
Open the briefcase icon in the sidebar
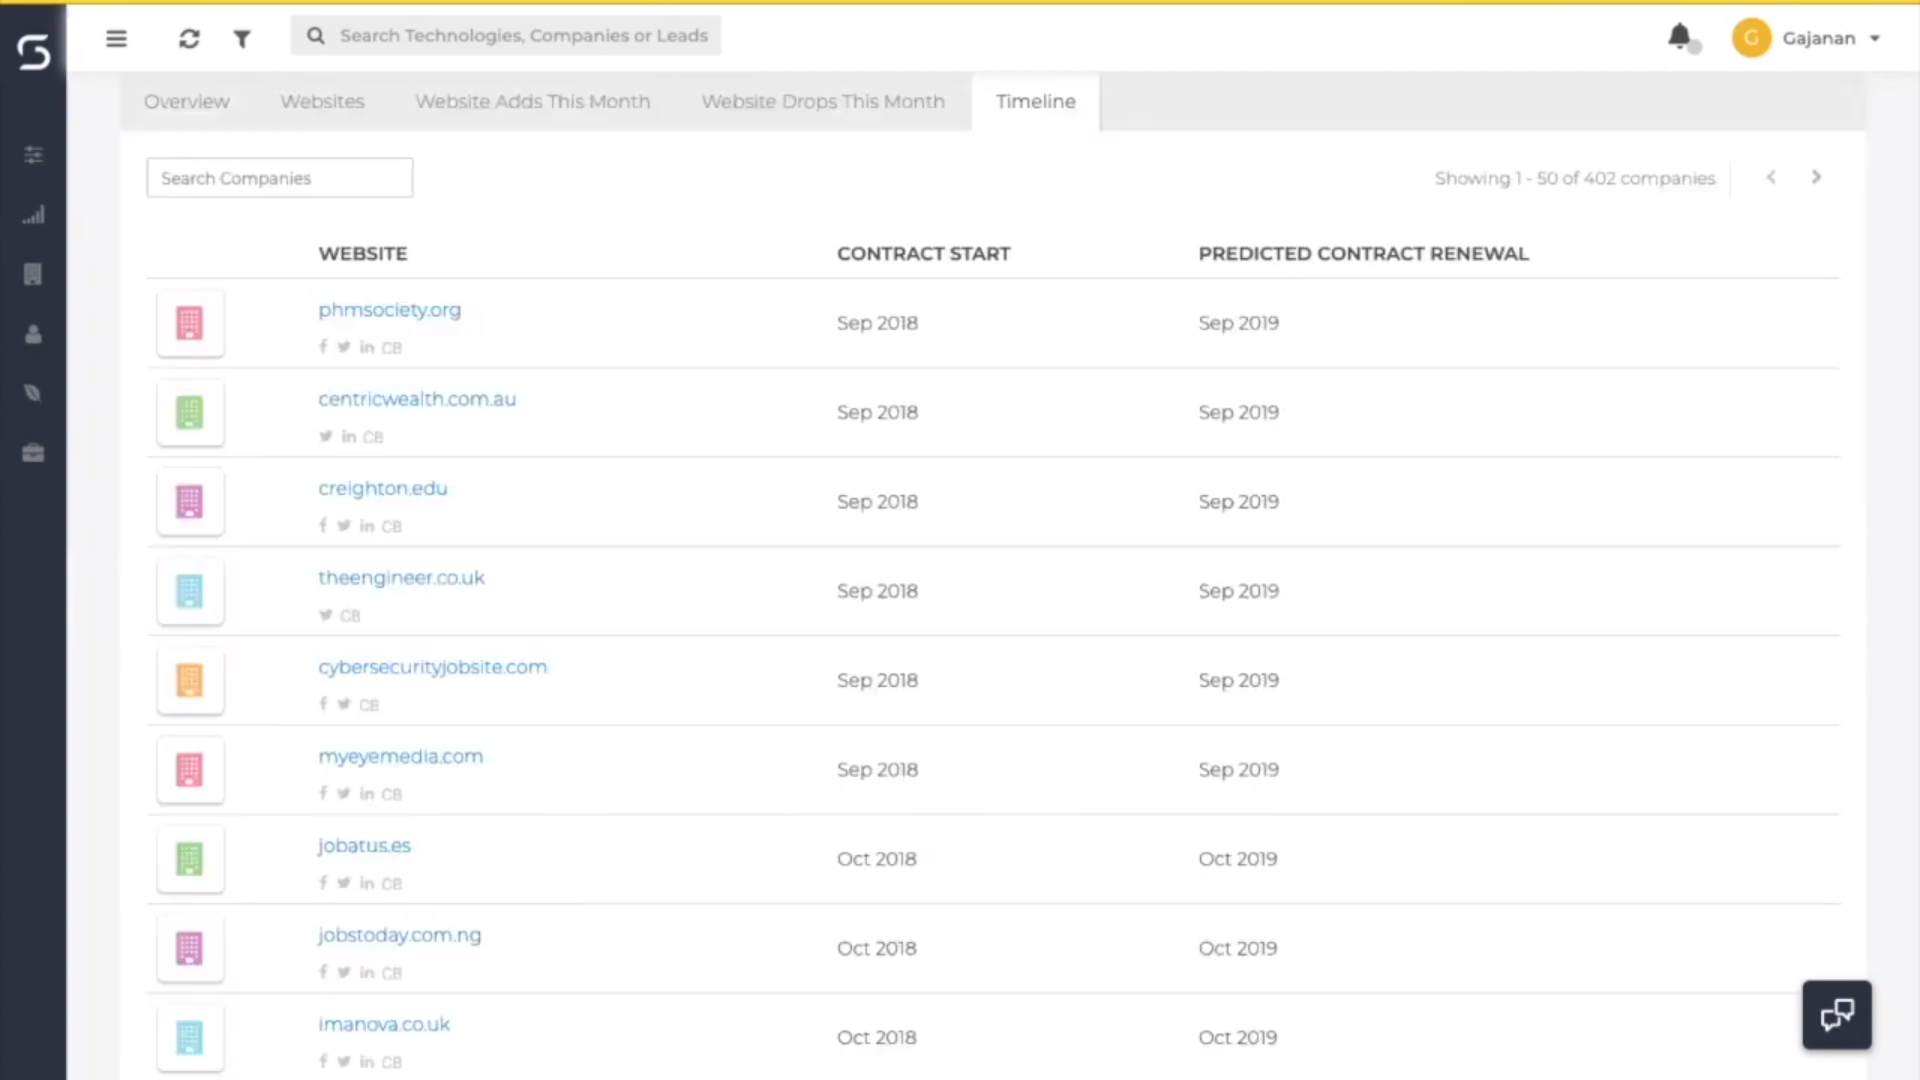click(x=33, y=452)
